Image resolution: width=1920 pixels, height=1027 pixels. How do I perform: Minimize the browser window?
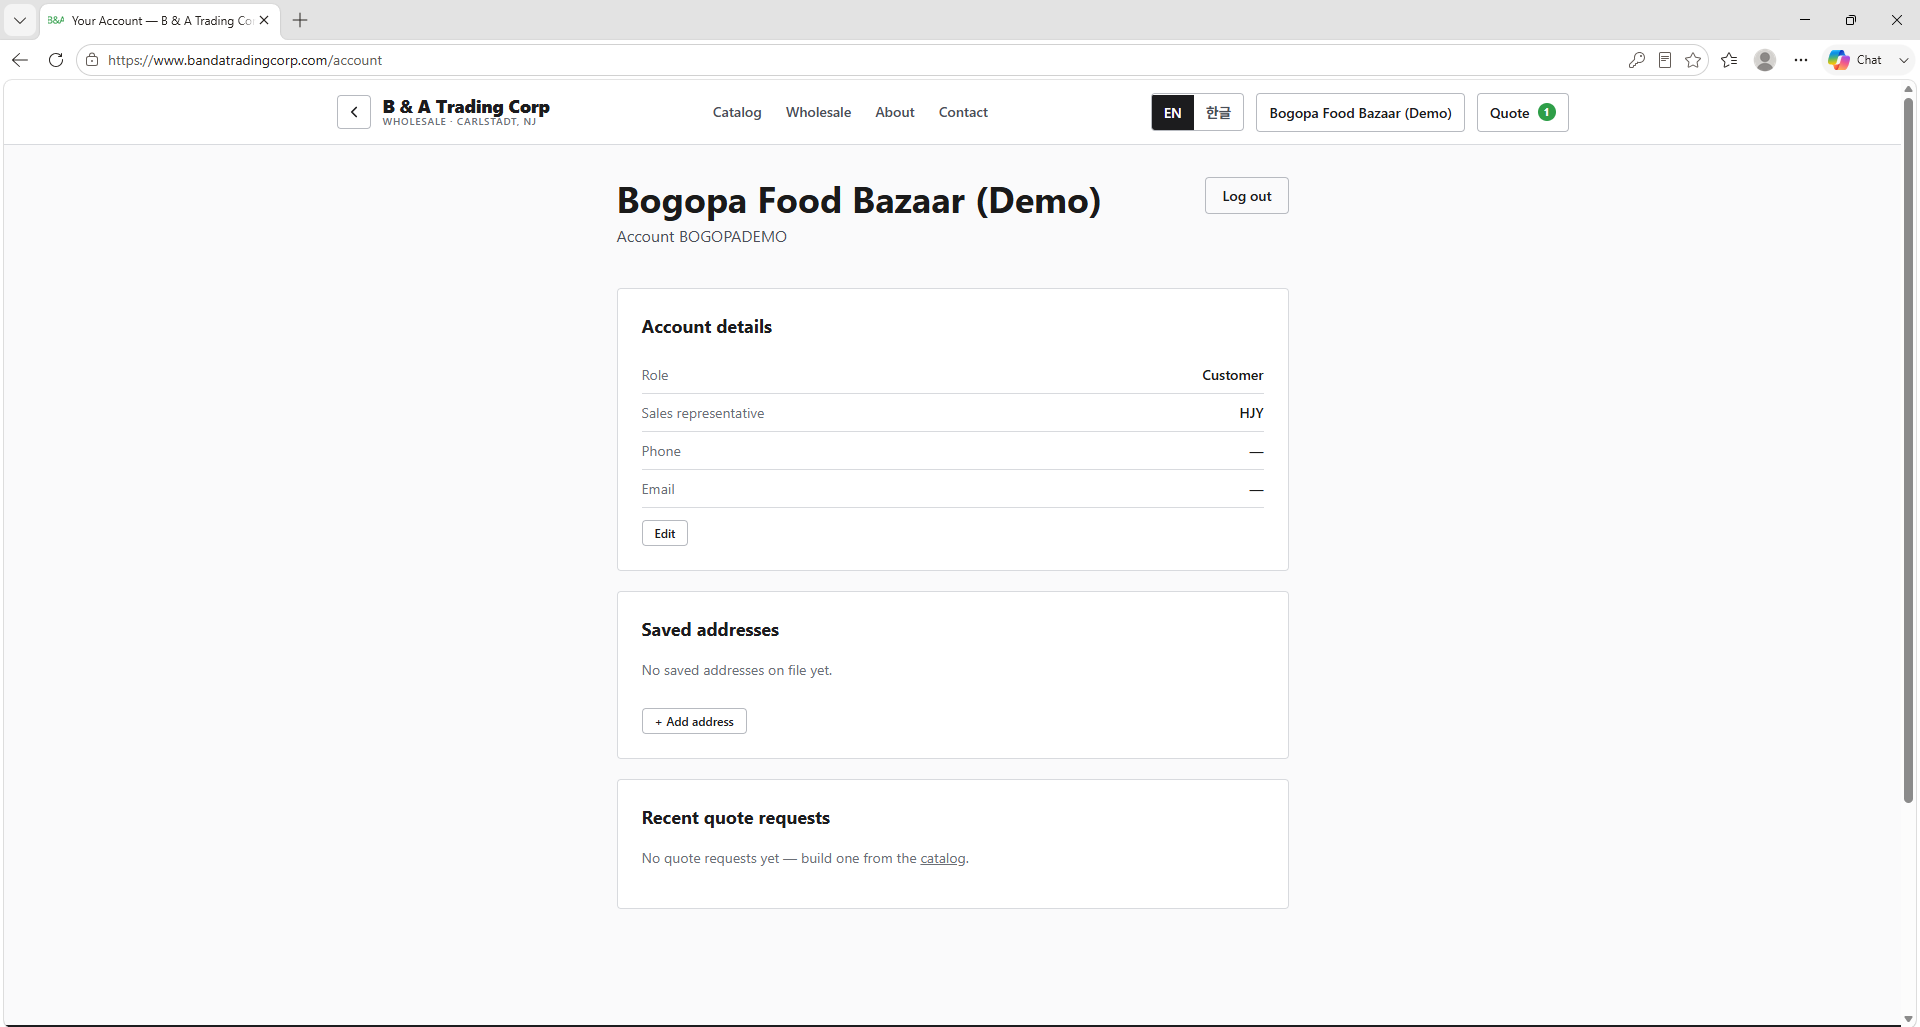click(1805, 20)
